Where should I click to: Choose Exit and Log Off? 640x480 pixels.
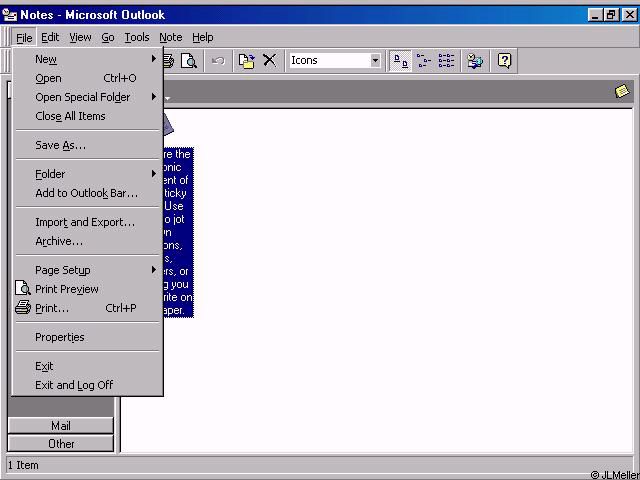(x=87, y=385)
